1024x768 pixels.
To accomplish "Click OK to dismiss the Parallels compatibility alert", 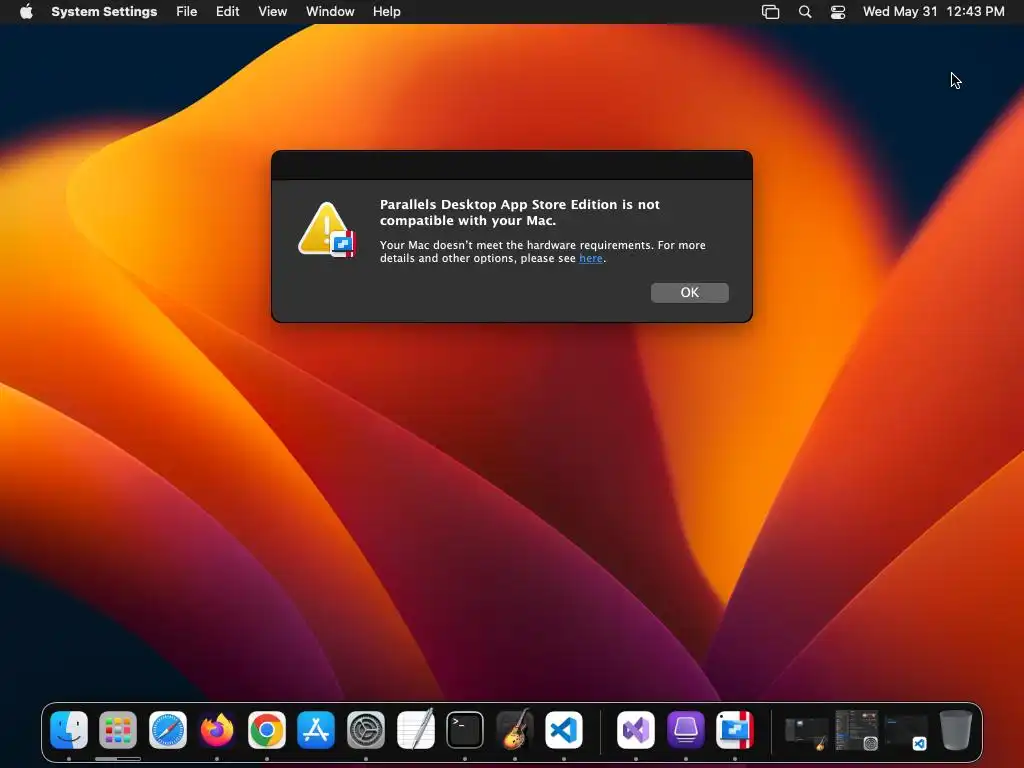I will pos(690,293).
